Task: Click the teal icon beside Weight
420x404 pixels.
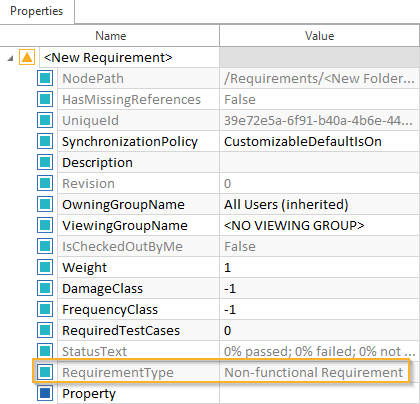Action: pyautogui.click(x=45, y=267)
